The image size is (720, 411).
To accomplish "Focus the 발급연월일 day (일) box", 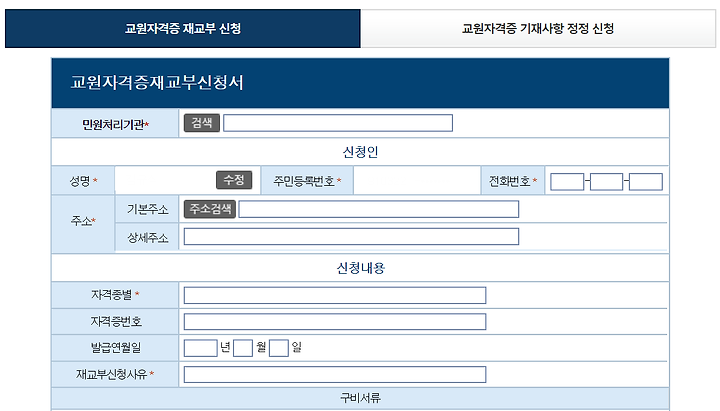I will tap(279, 348).
